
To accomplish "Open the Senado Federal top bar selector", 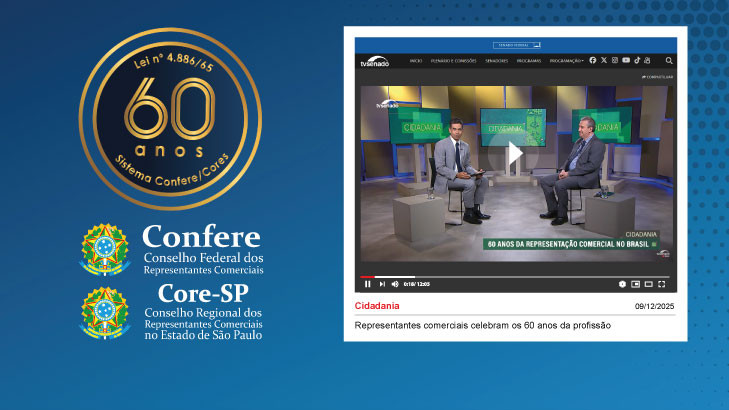I will pos(517,45).
